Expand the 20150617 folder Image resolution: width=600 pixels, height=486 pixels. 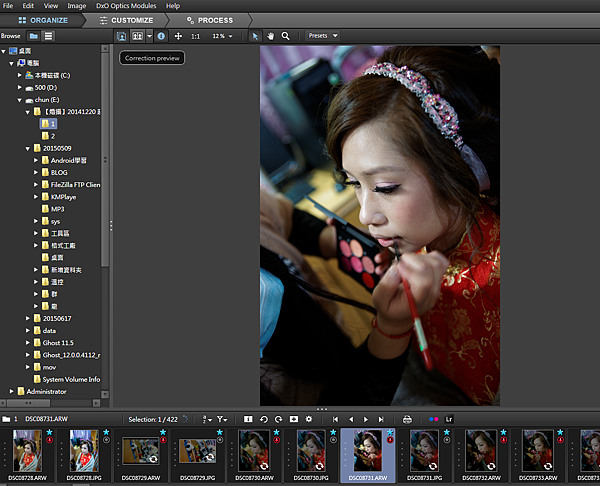pyautogui.click(x=28, y=318)
